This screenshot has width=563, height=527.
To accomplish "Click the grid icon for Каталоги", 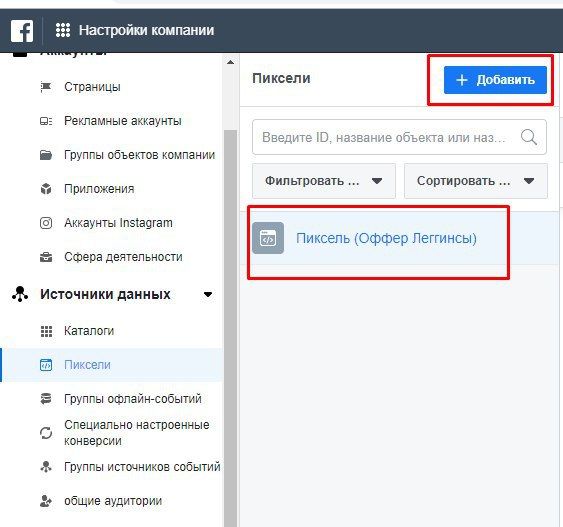I will point(46,331).
